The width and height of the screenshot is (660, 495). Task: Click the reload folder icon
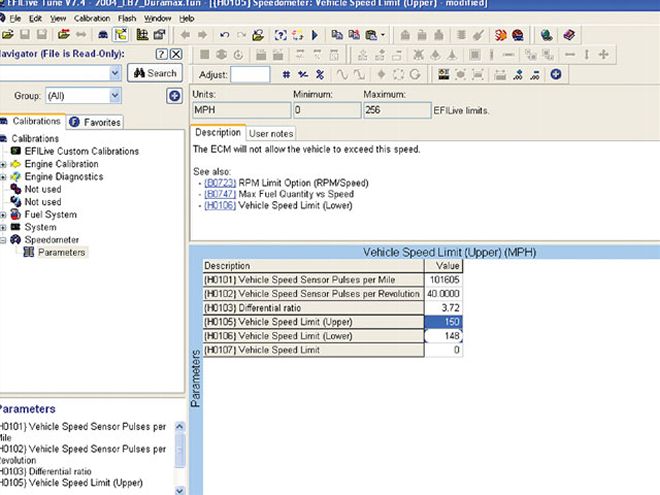(x=258, y=35)
